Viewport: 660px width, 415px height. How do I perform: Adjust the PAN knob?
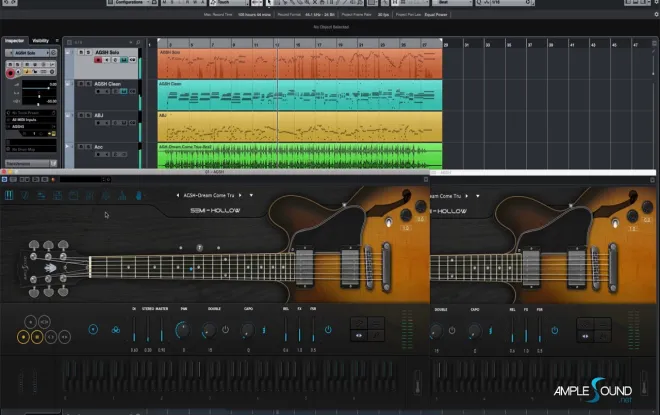(183, 330)
